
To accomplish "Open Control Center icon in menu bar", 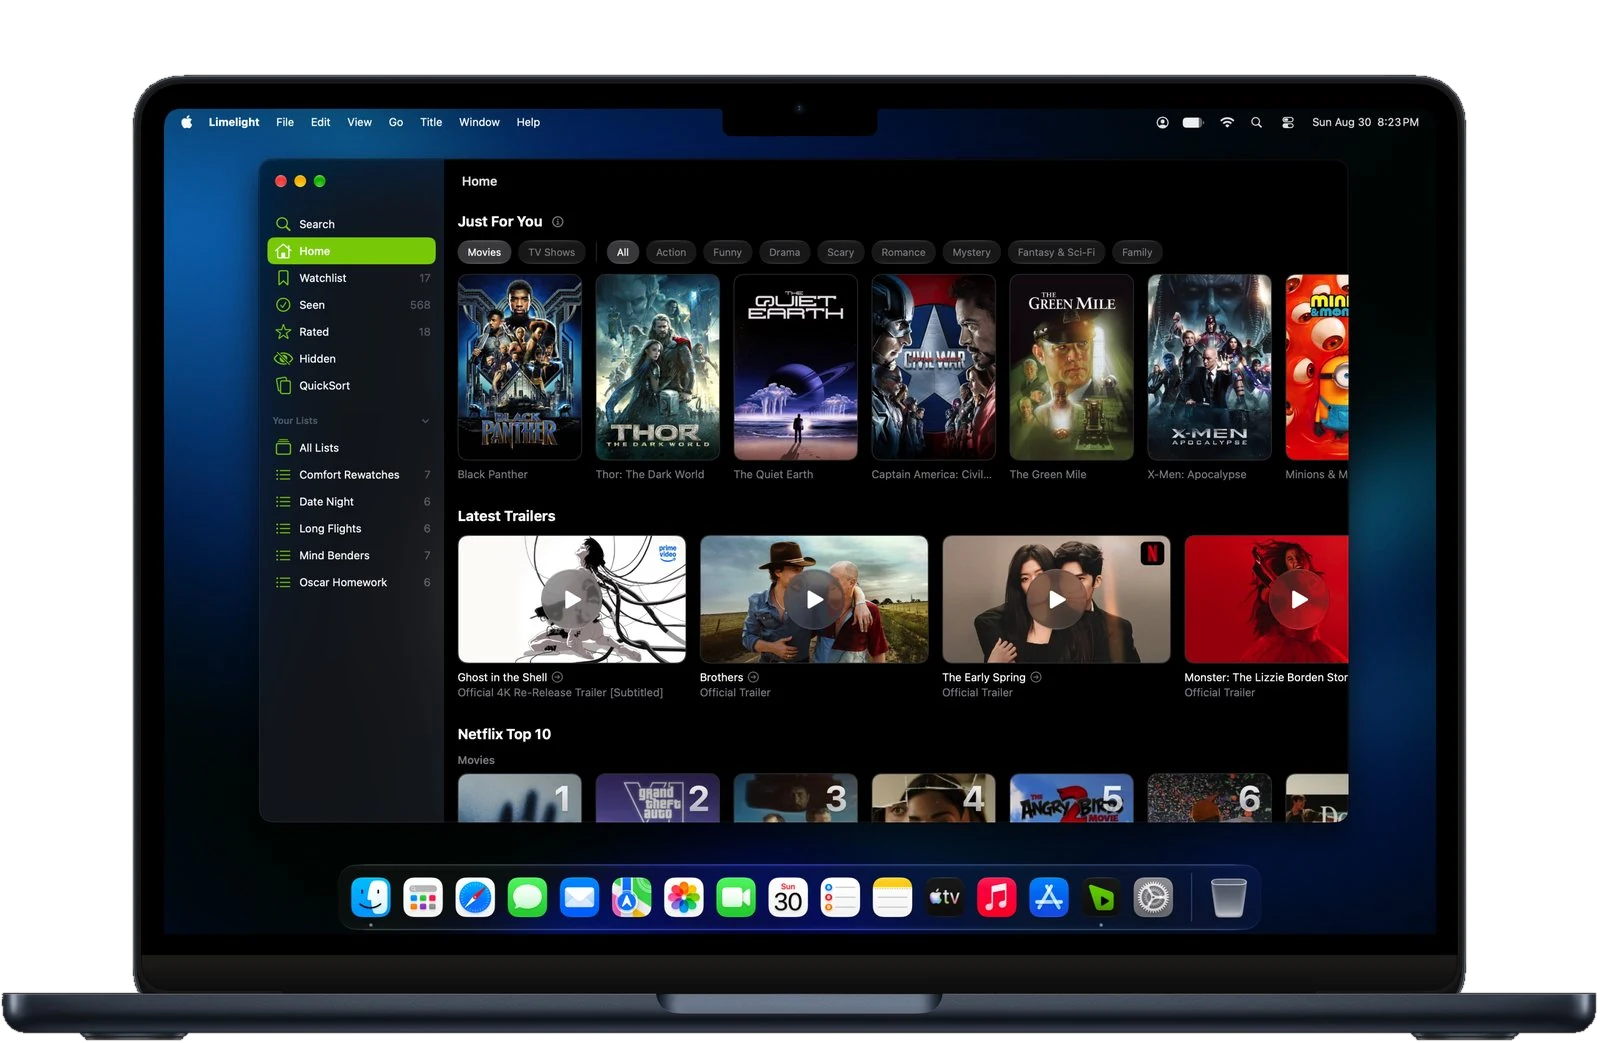I will (x=1288, y=122).
